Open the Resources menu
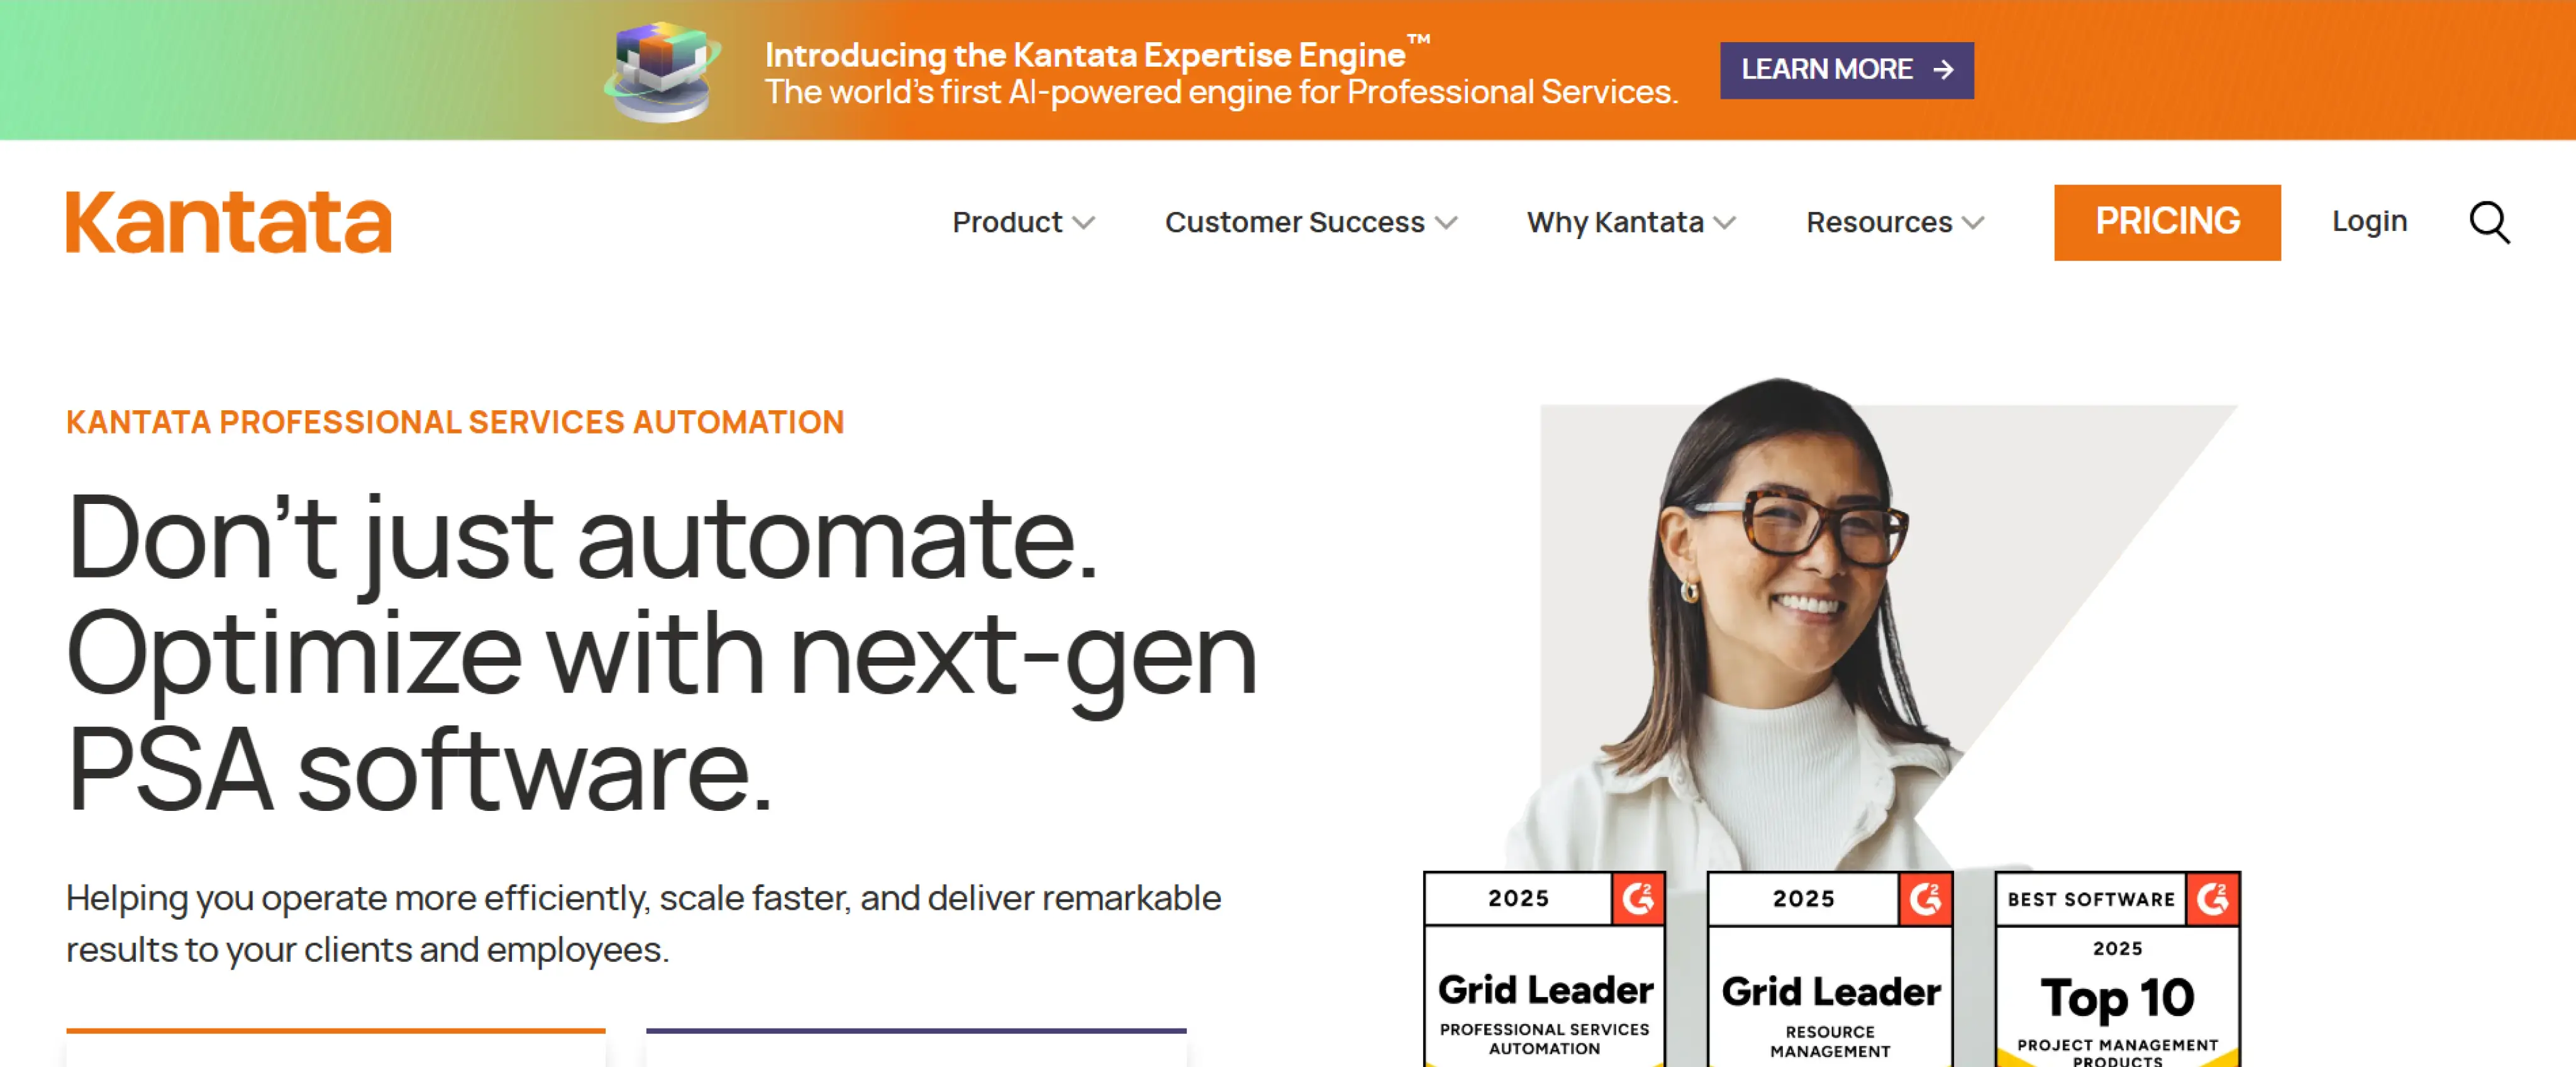 (x=1878, y=222)
